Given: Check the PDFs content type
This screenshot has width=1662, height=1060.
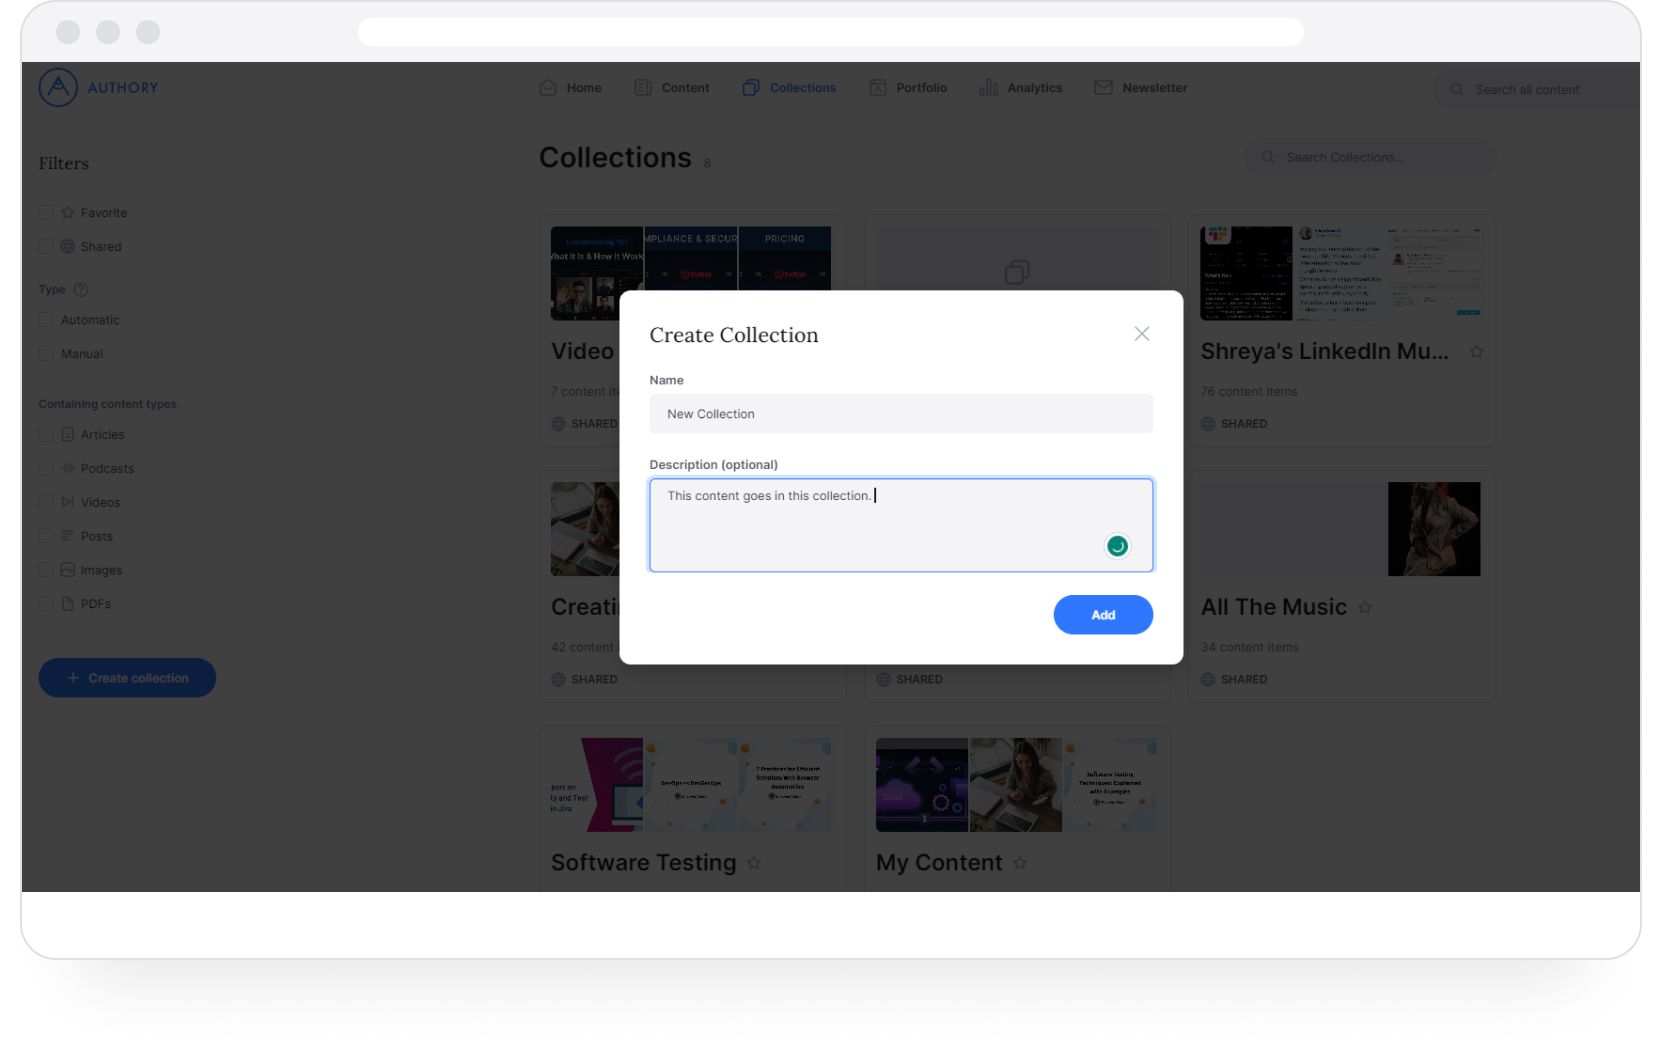Looking at the screenshot, I should click(46, 604).
